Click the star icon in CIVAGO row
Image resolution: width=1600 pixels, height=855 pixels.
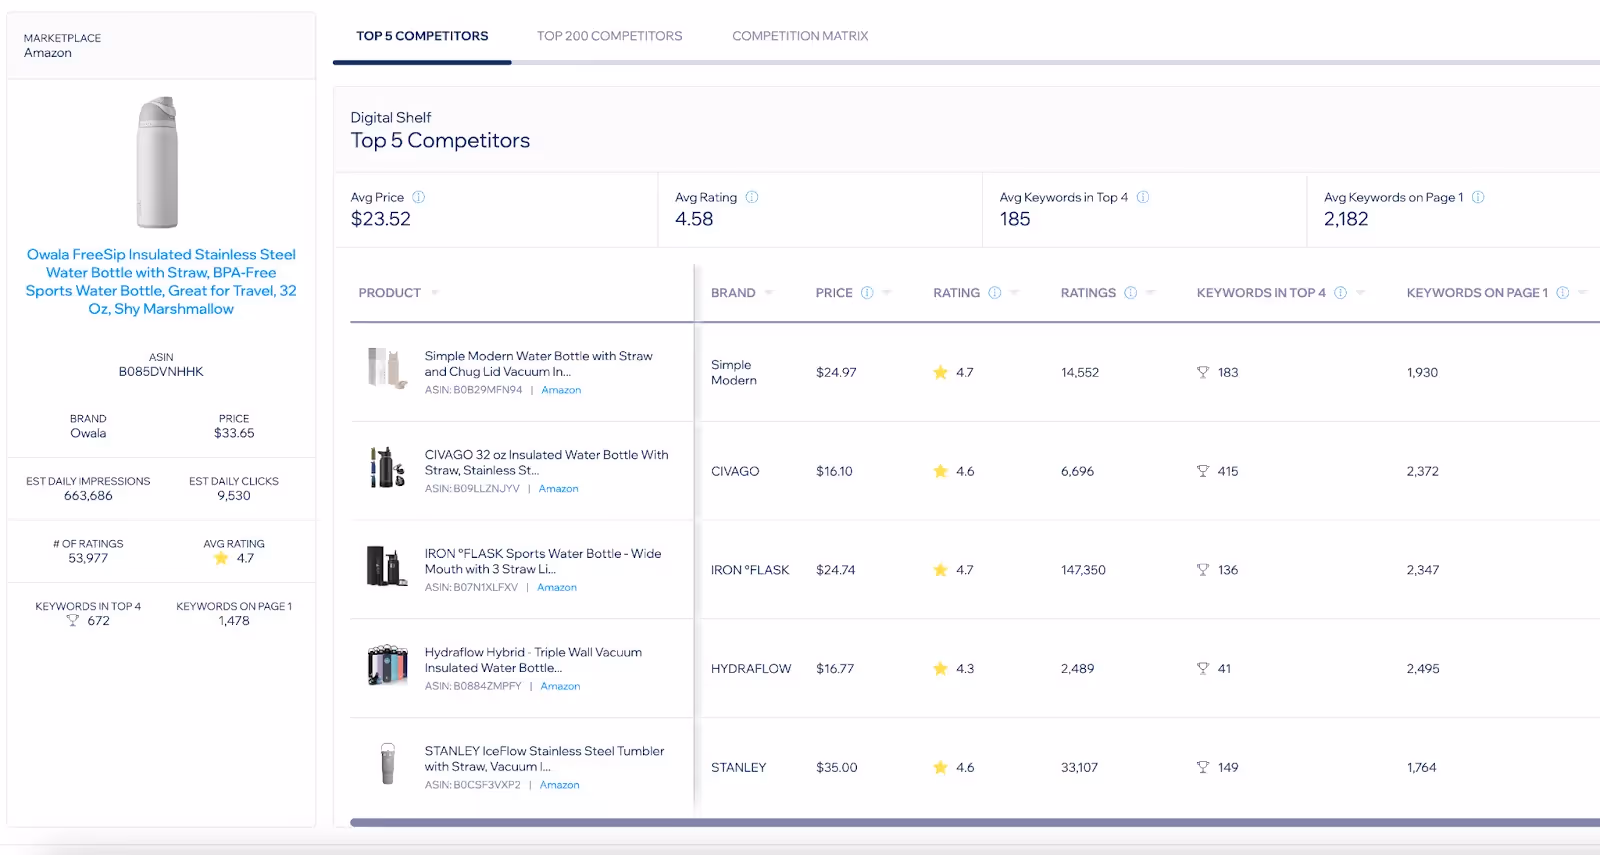[x=940, y=471]
